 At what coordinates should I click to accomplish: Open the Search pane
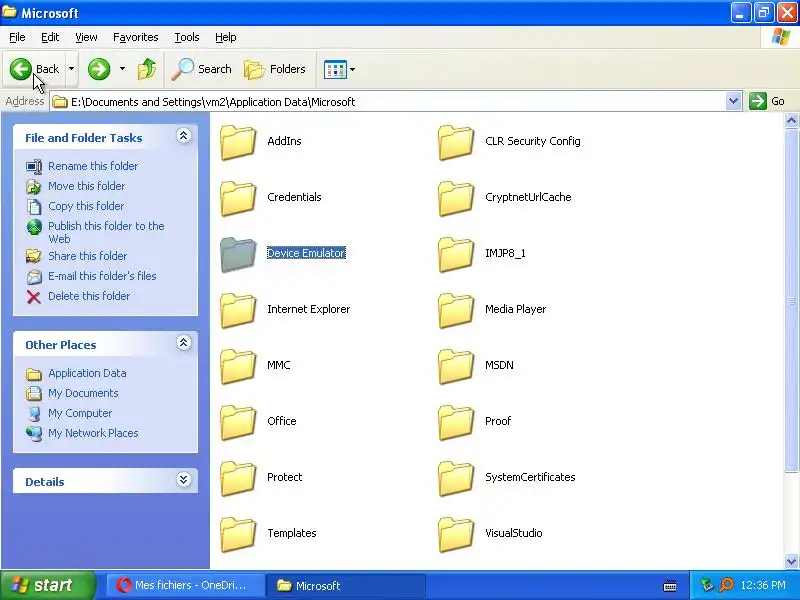tap(201, 69)
